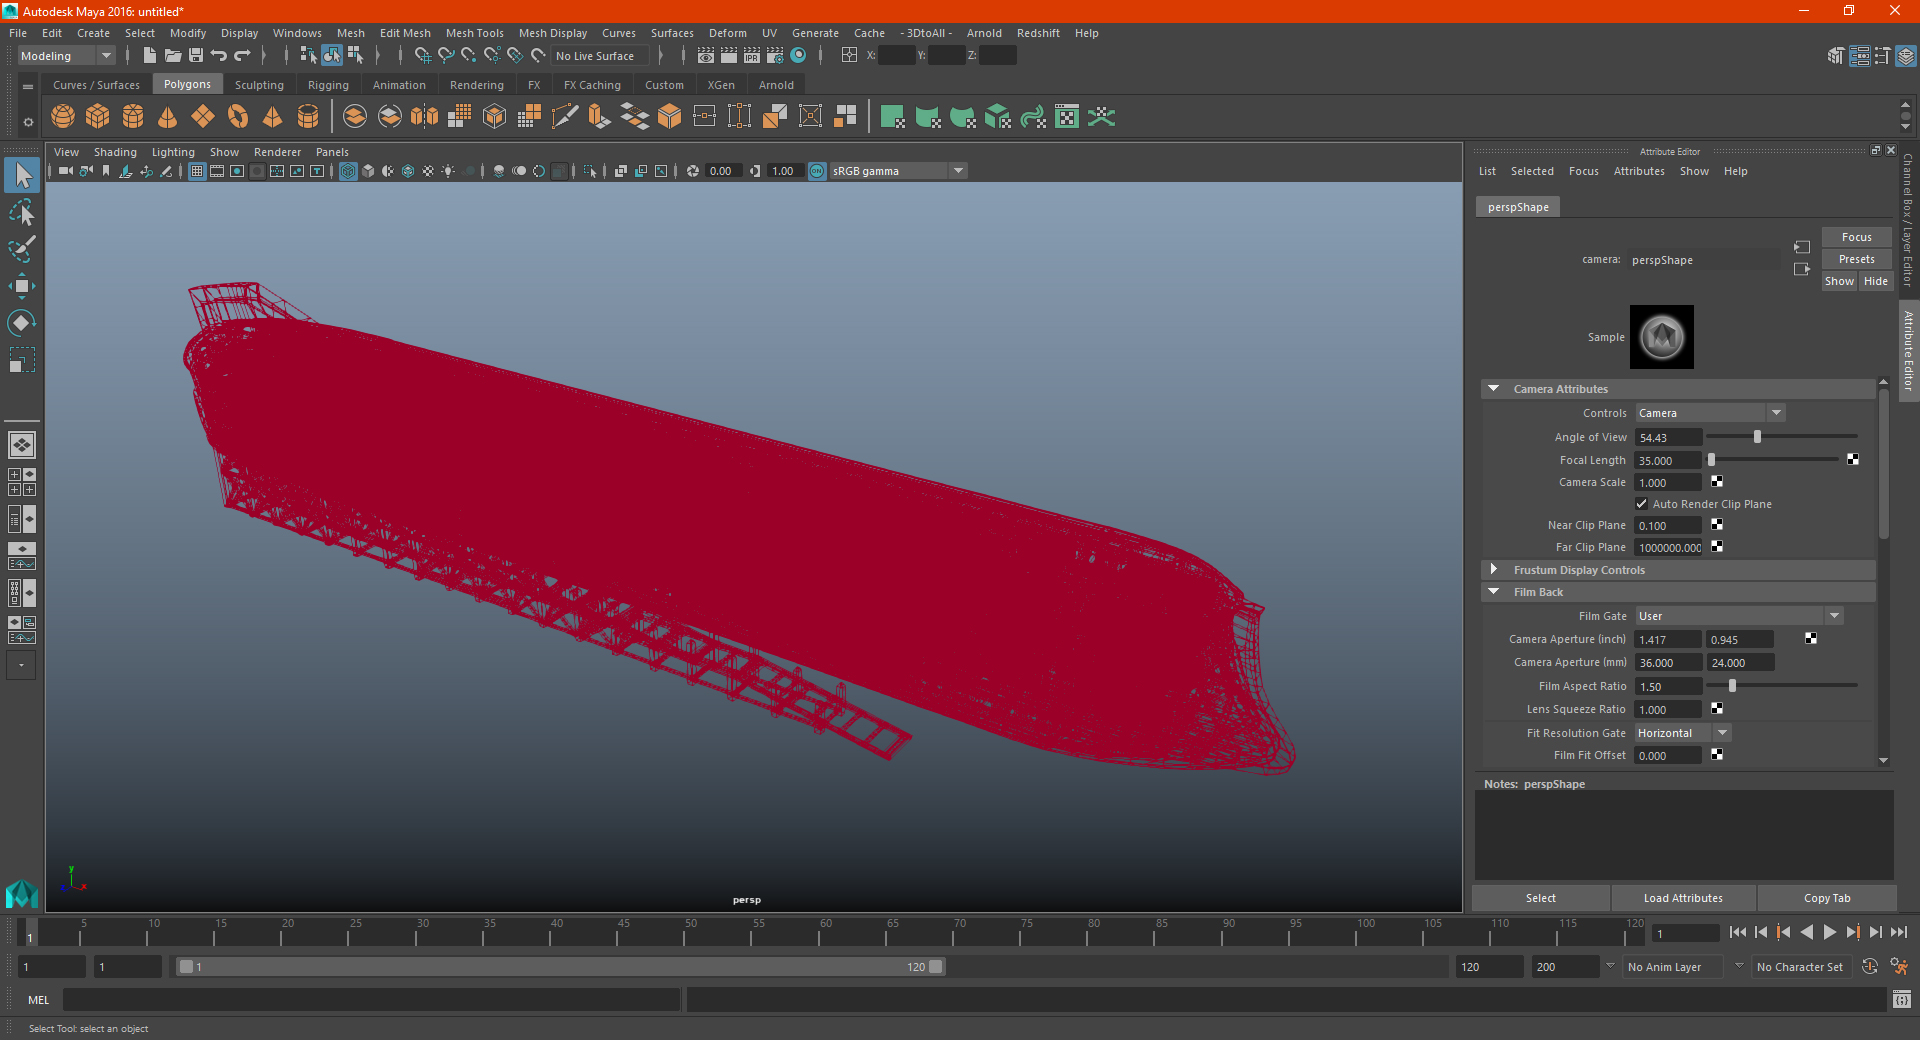
Task: Open the Render Settings icon
Action: click(775, 56)
